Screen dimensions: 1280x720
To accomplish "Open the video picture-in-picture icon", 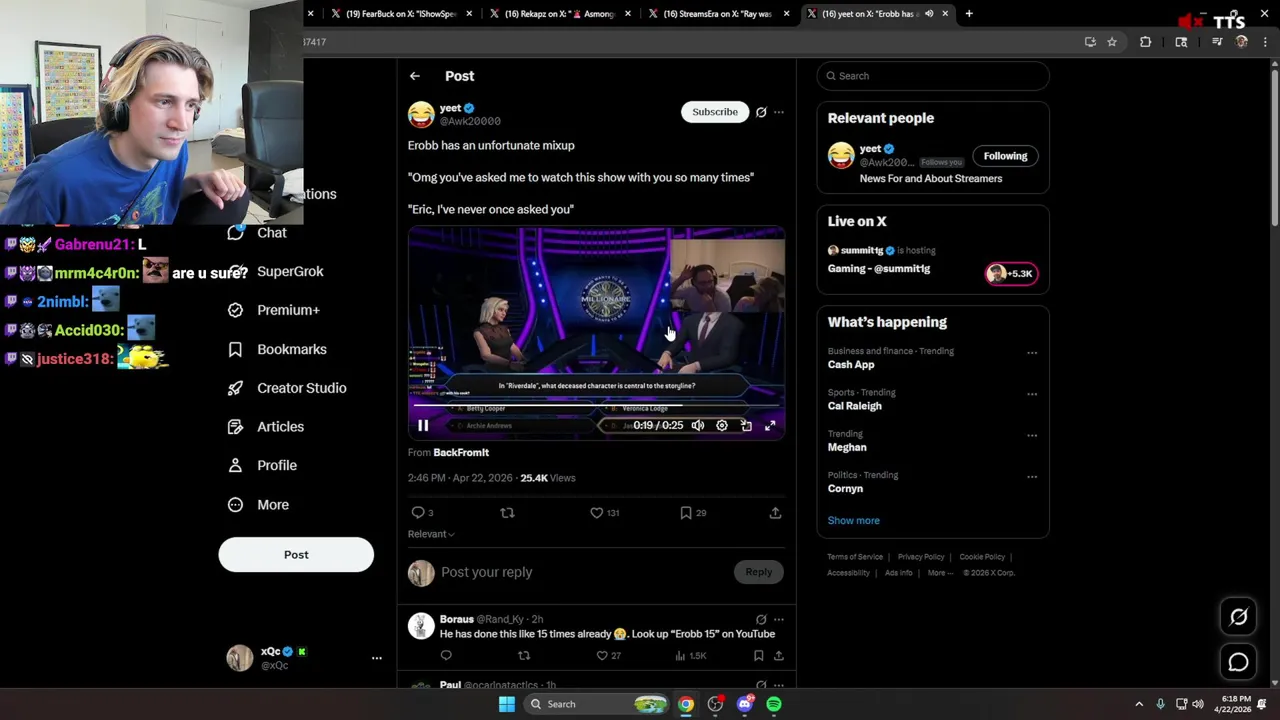I will coord(746,426).
